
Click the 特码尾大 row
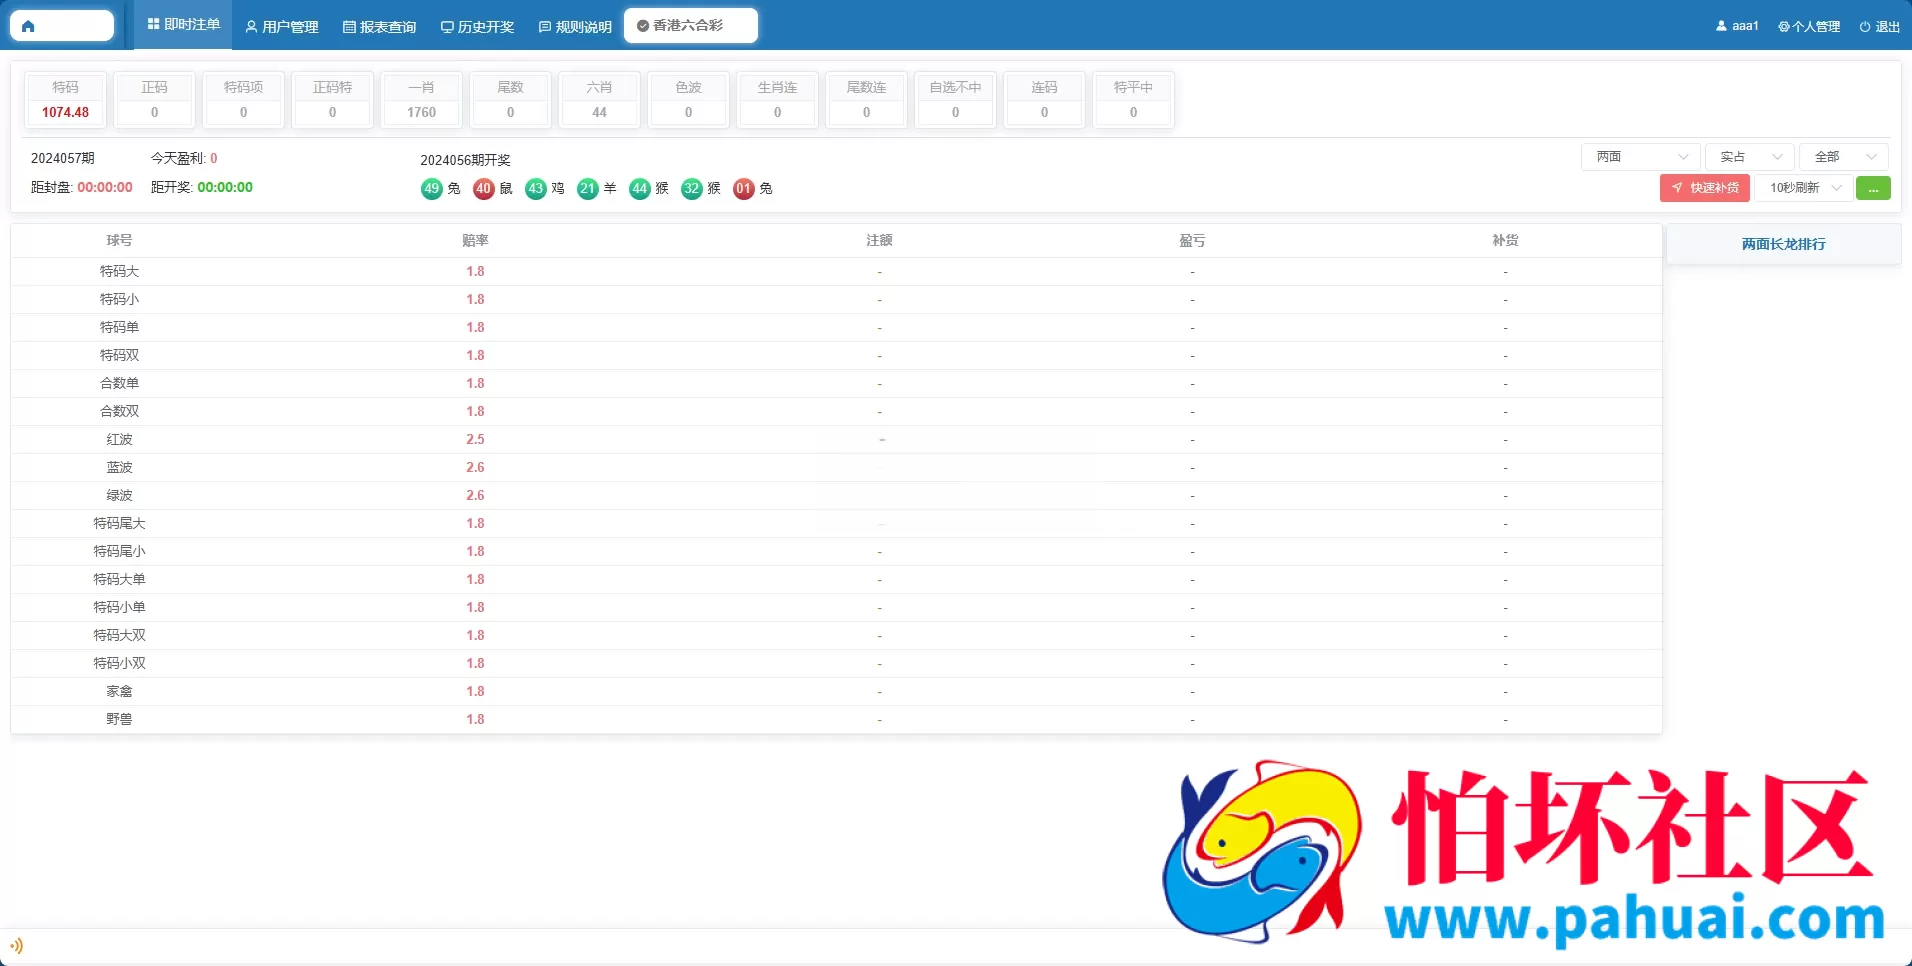coord(836,524)
